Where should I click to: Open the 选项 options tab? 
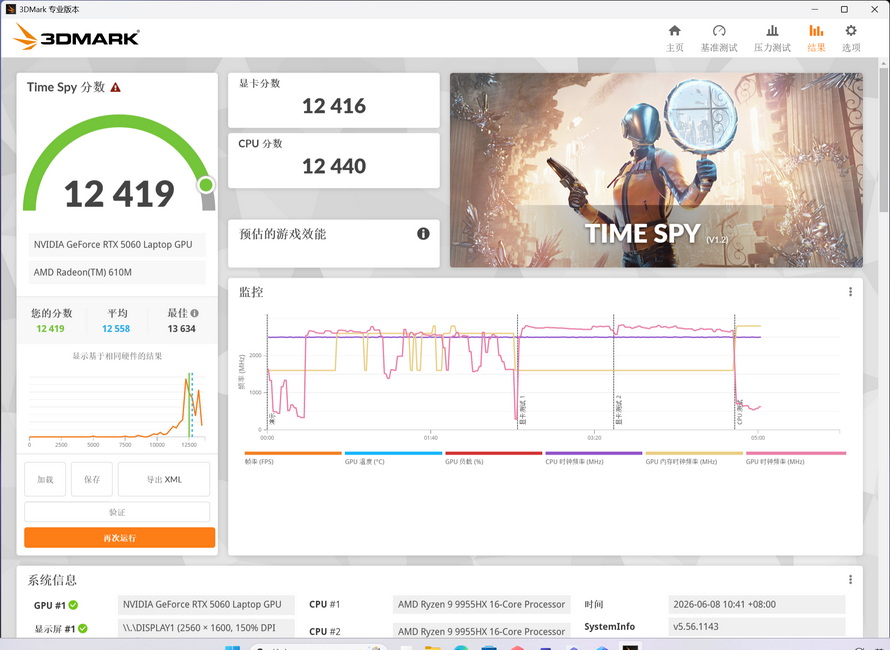(851, 38)
